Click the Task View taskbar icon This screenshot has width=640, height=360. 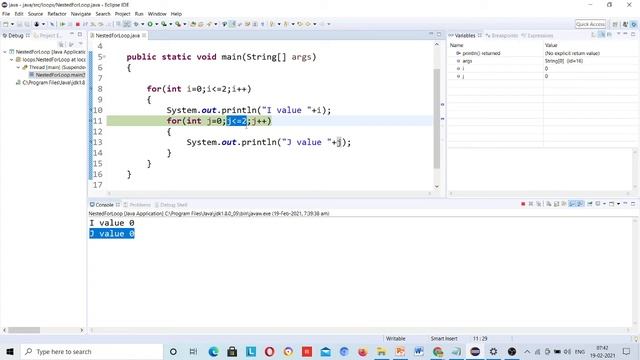pos(193,351)
